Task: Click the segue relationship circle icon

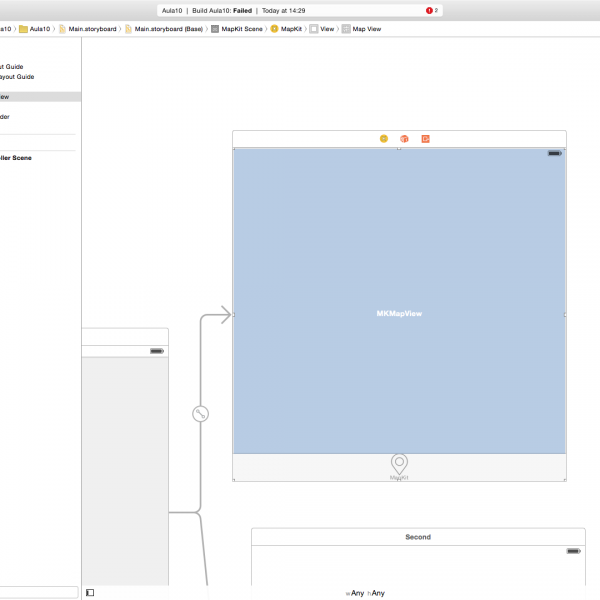Action: (x=201, y=414)
